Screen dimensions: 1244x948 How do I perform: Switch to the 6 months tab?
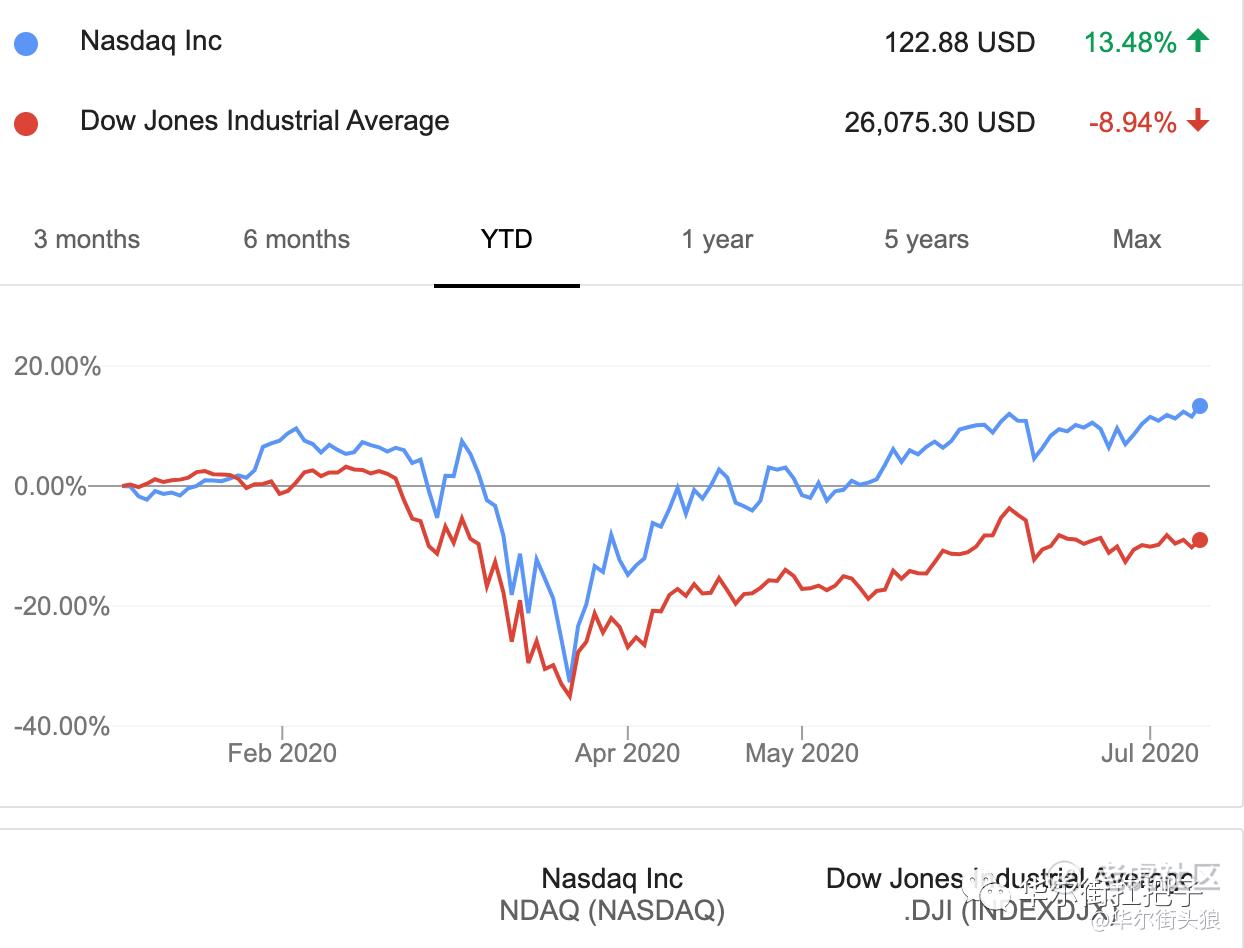tap(297, 240)
